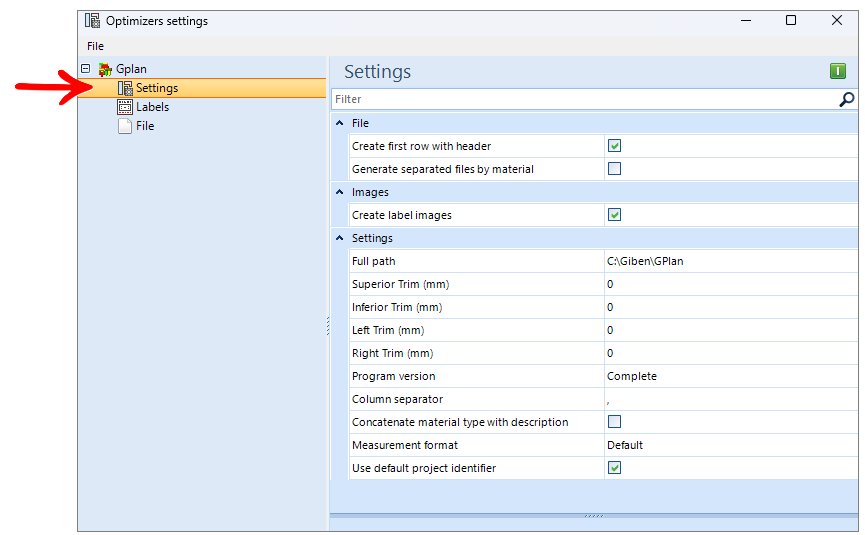
Task: Select Settings in the Gplan tree
Action: [157, 88]
